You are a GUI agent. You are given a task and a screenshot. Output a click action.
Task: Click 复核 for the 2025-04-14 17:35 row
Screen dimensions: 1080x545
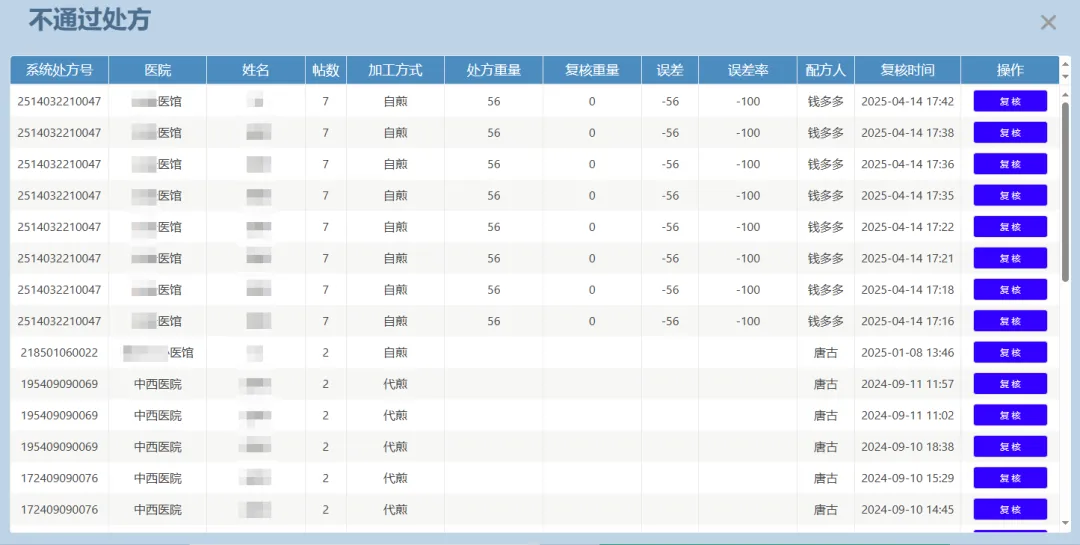(1010, 195)
